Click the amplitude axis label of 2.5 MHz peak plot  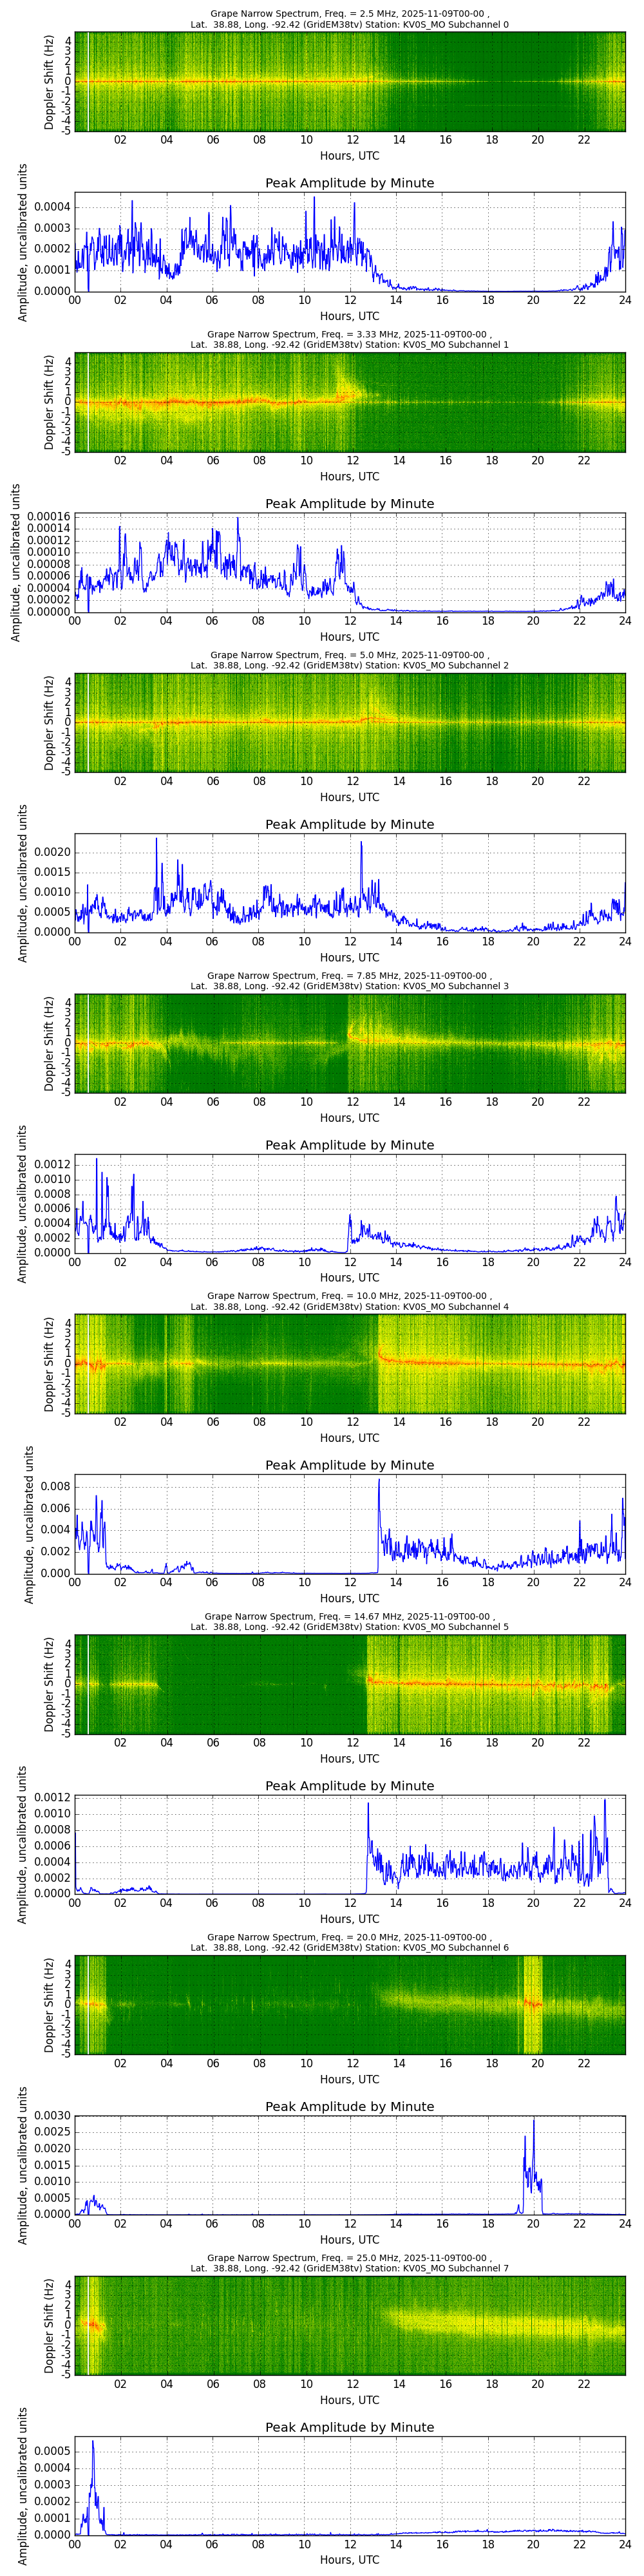coord(23,243)
